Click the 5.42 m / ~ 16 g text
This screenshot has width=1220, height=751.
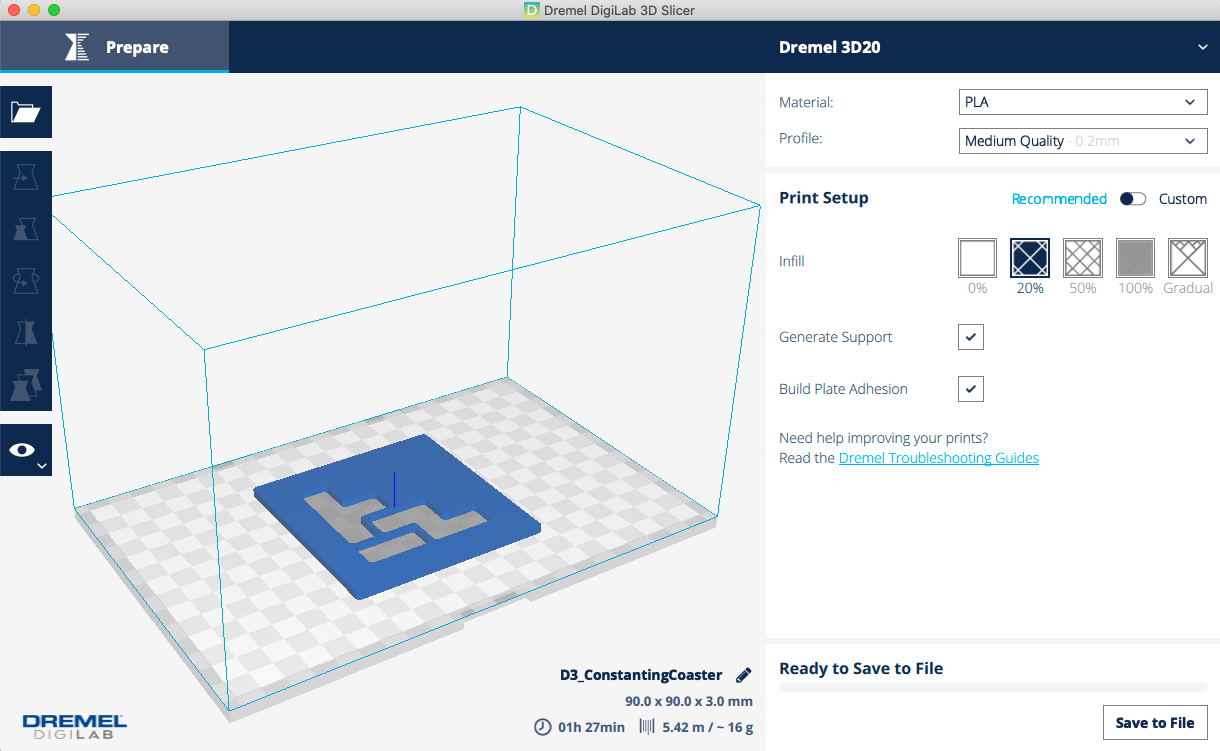[708, 727]
